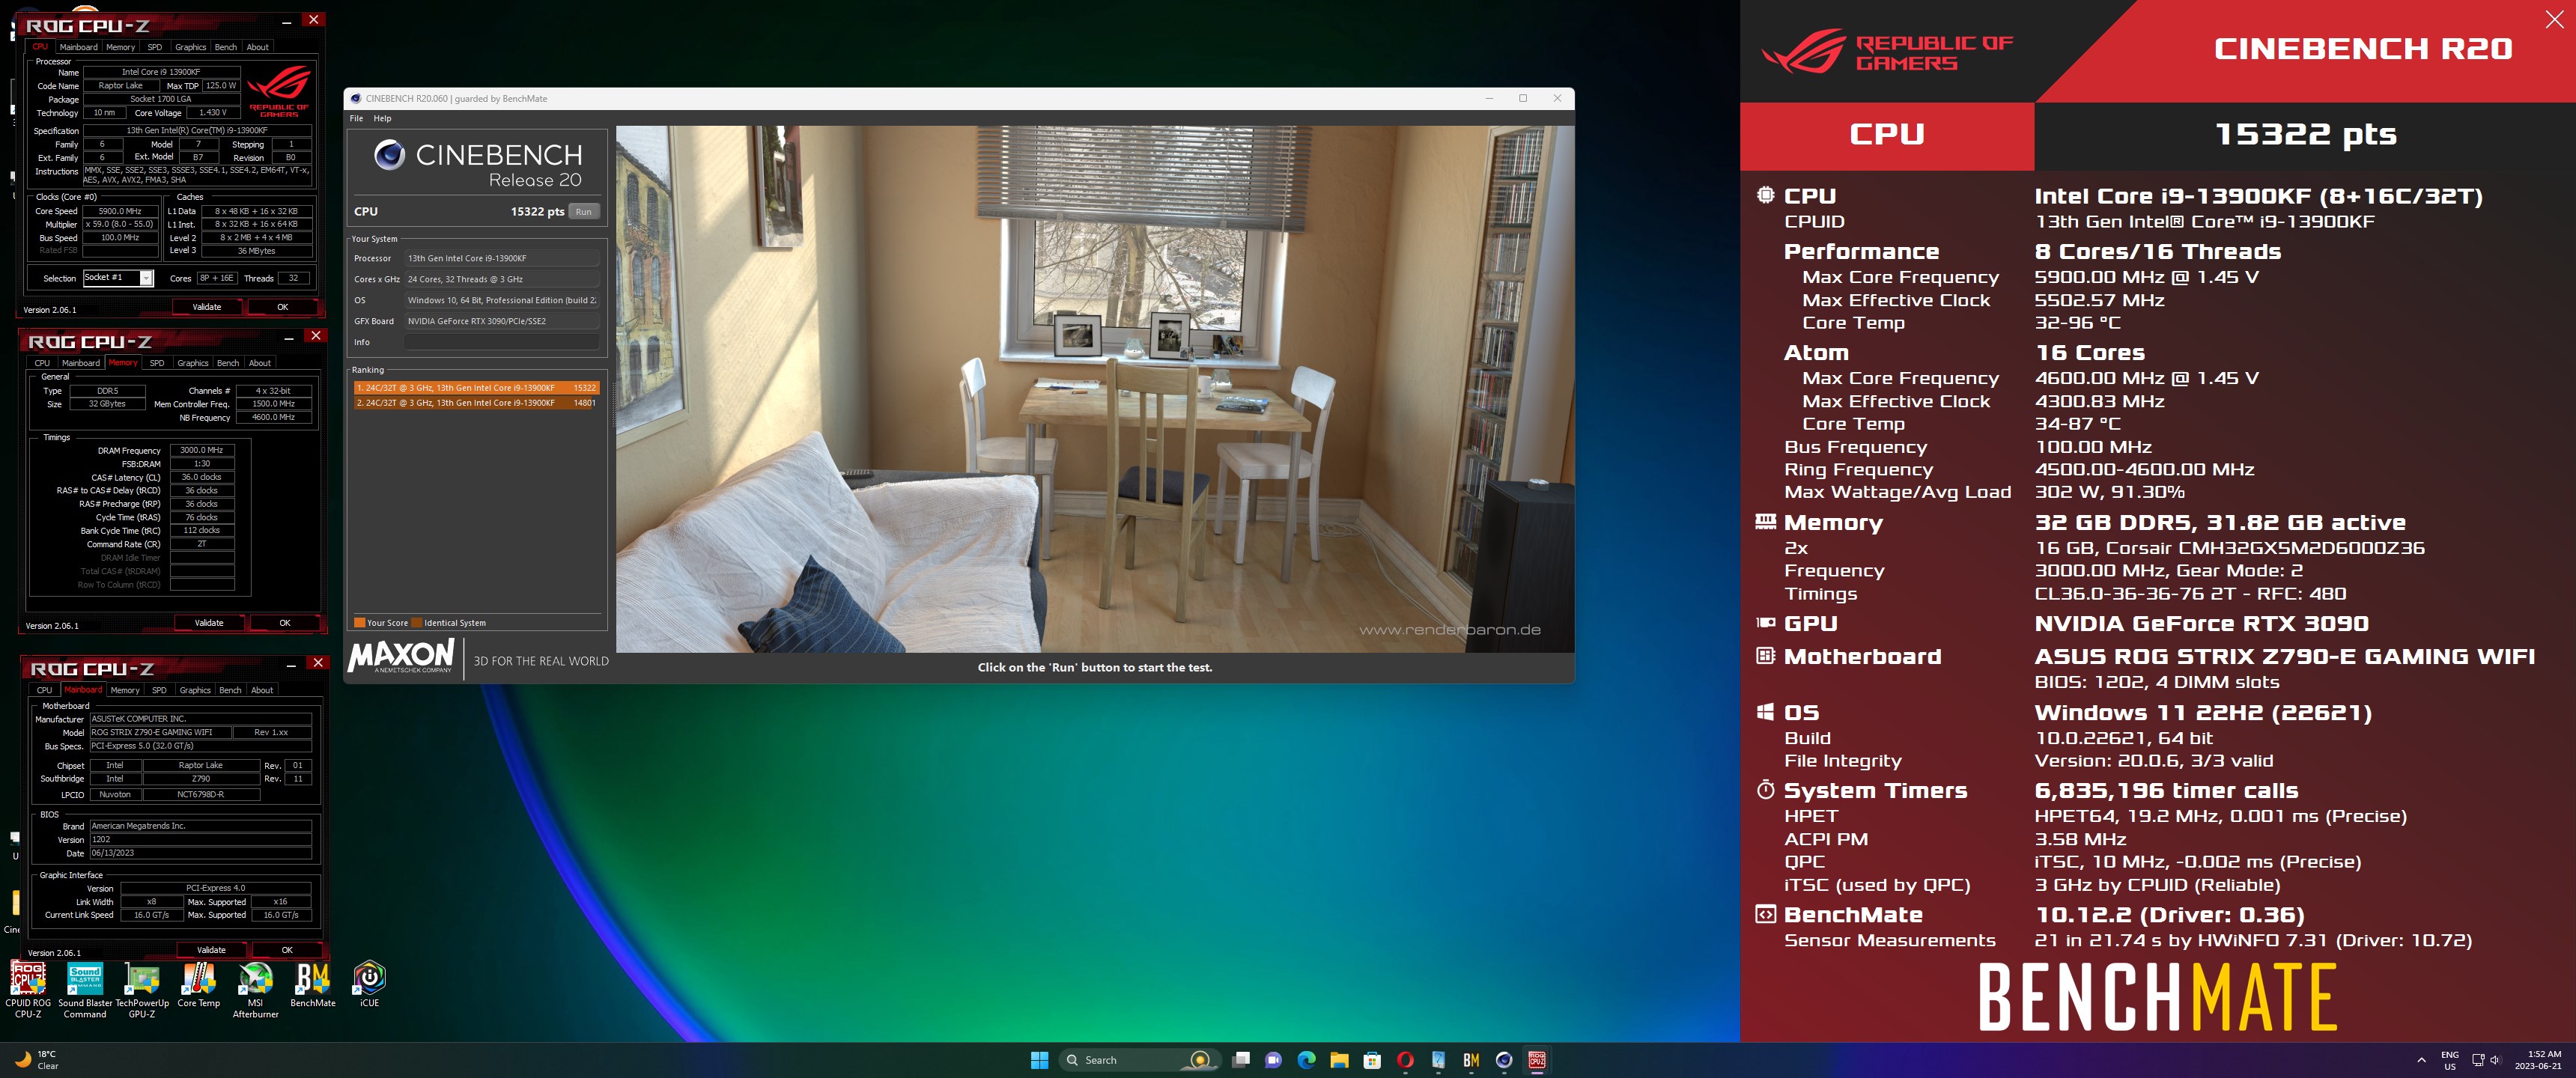Select ranking row with score 15322

[476, 387]
